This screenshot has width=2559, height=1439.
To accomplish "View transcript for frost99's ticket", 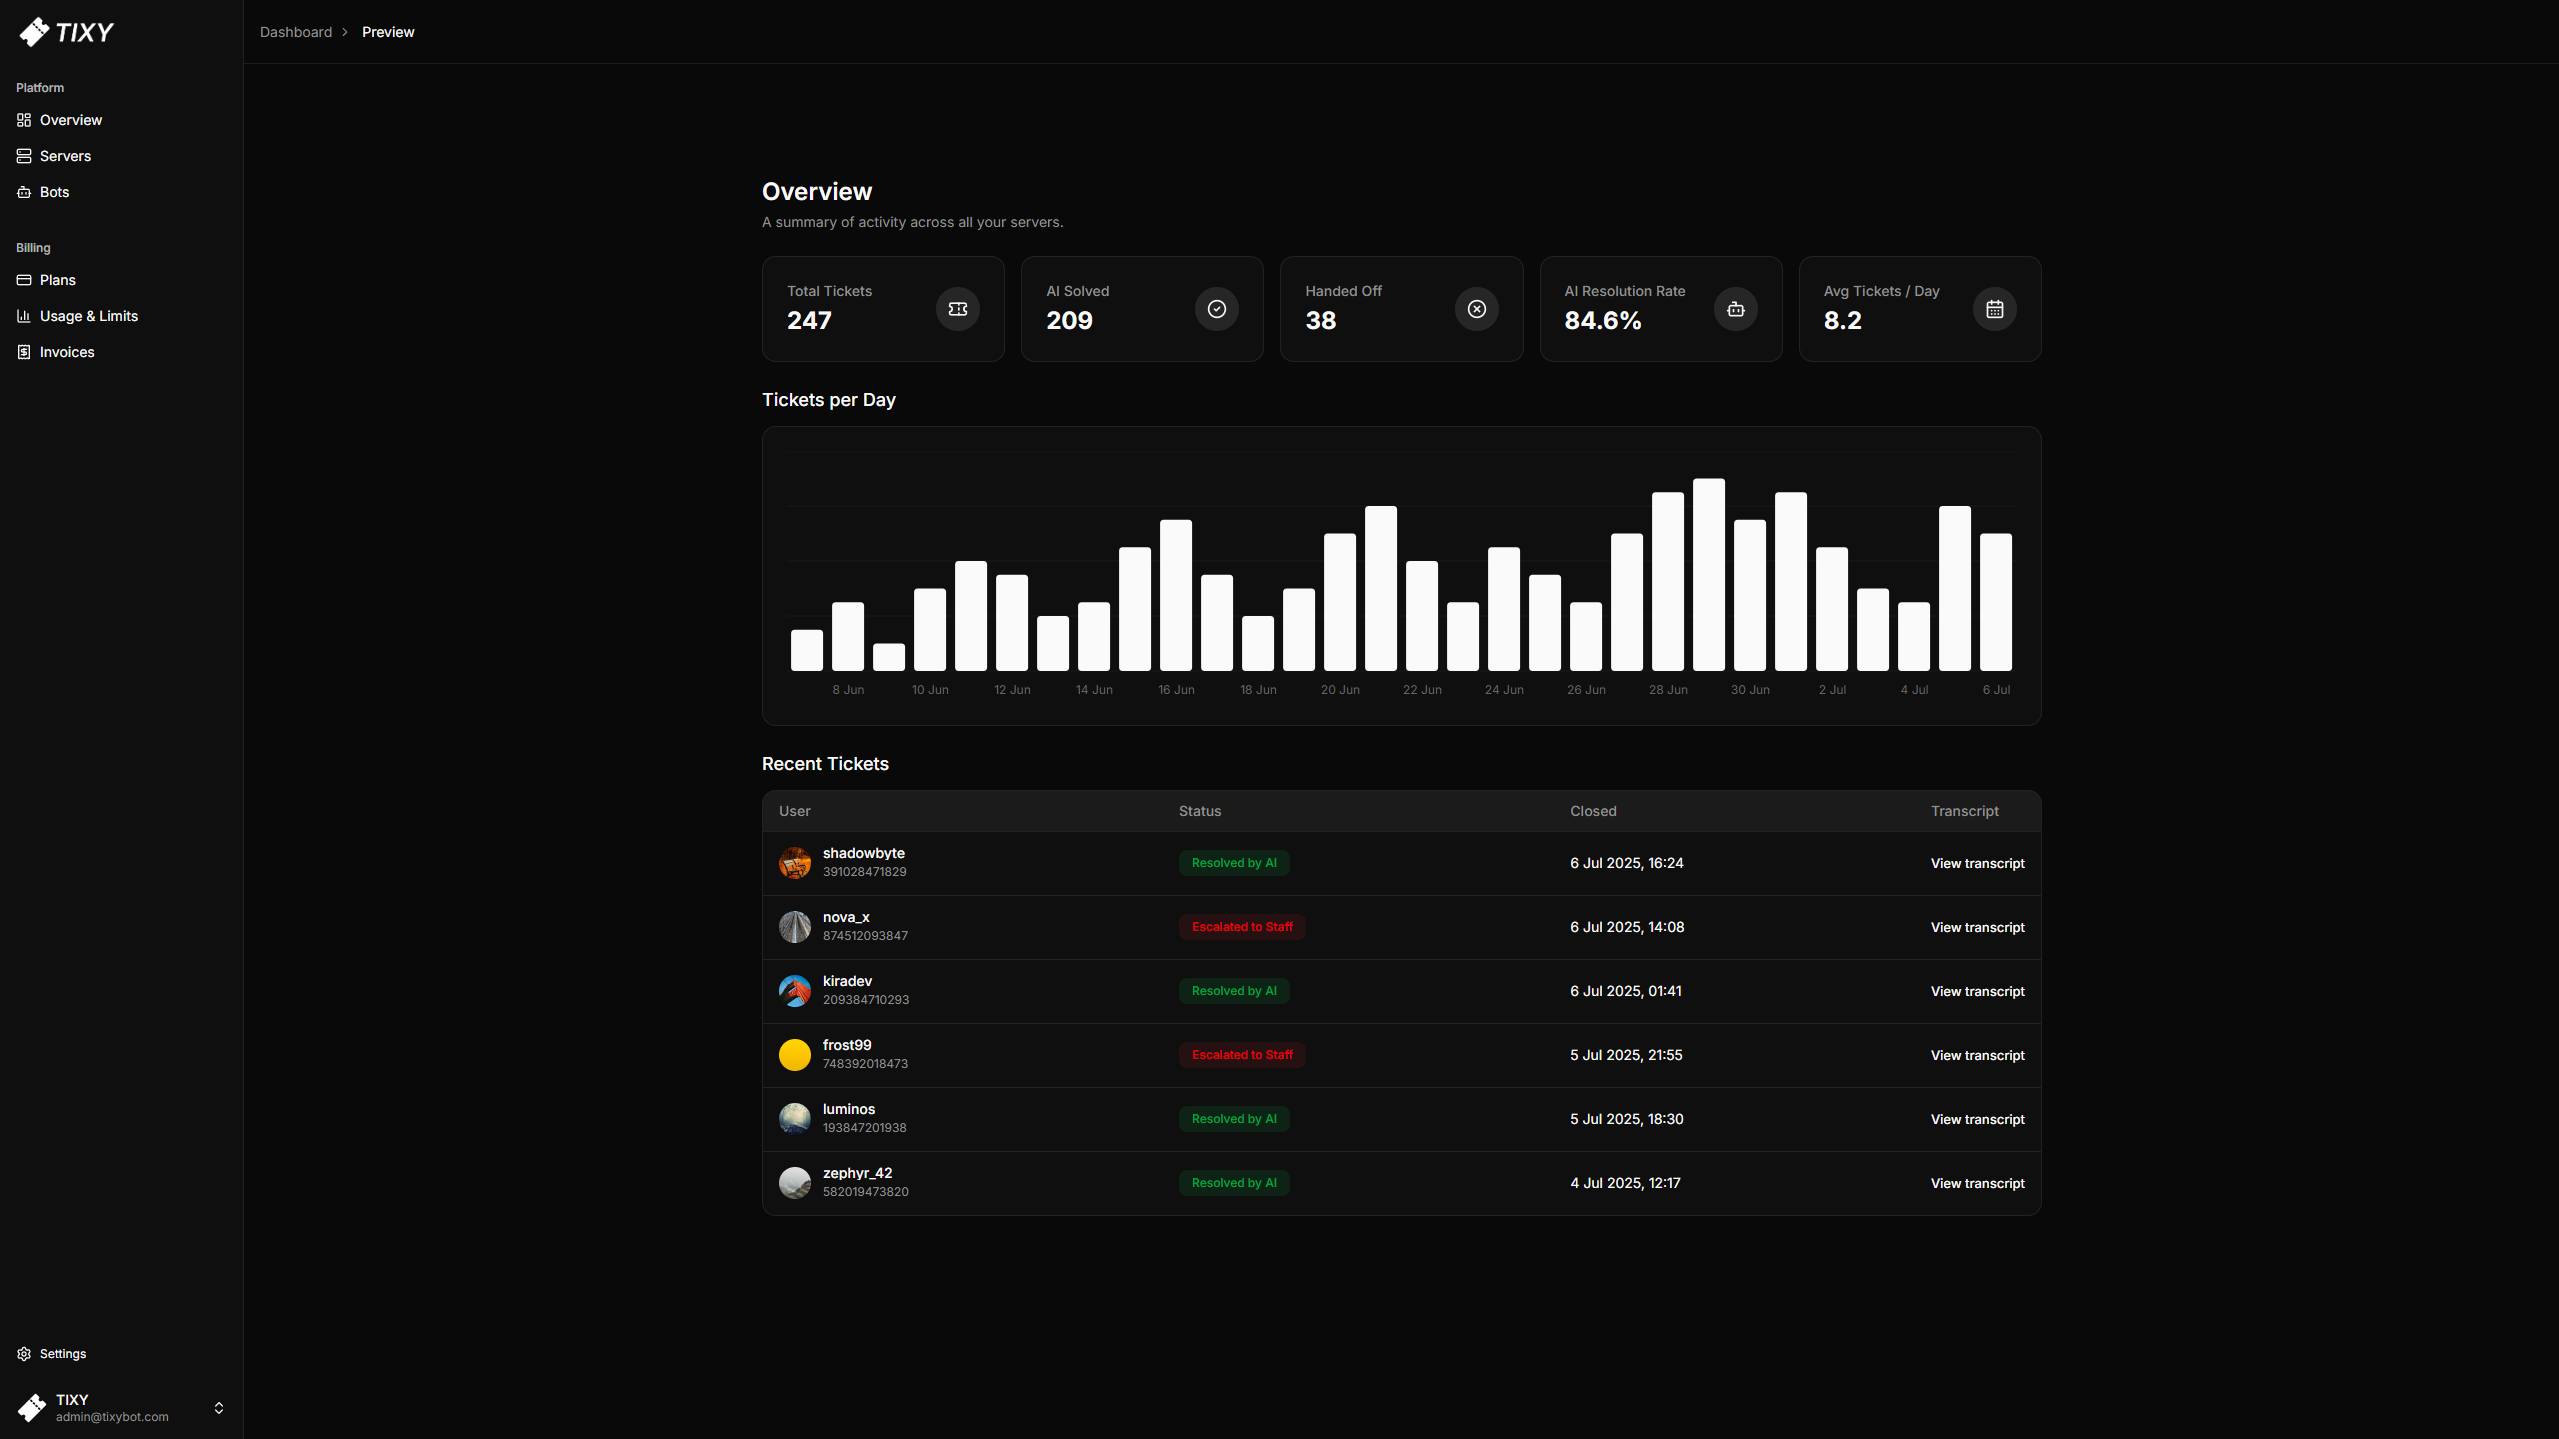I will click(x=1977, y=1055).
